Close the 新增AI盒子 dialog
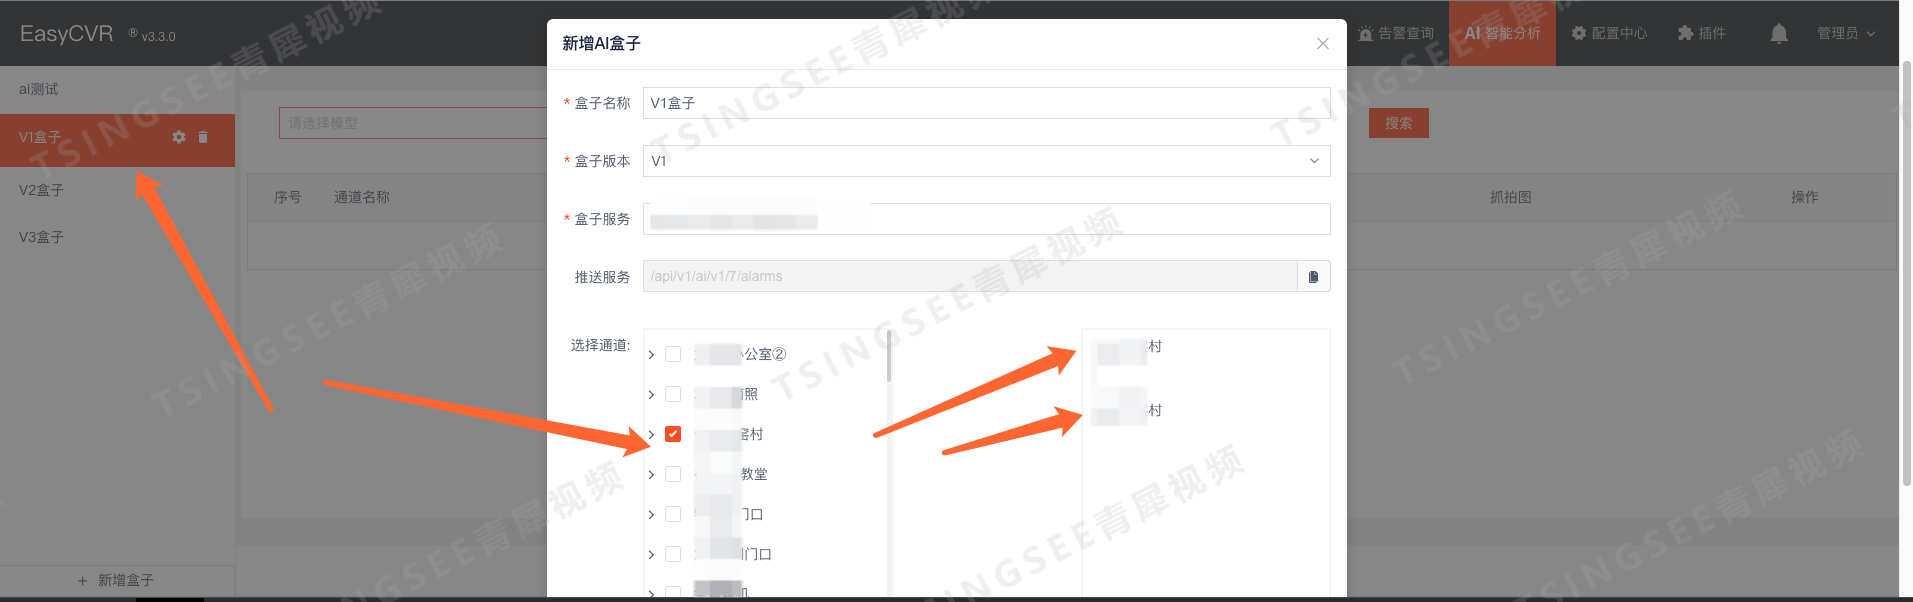Viewport: 1913px width, 602px height. click(x=1323, y=43)
